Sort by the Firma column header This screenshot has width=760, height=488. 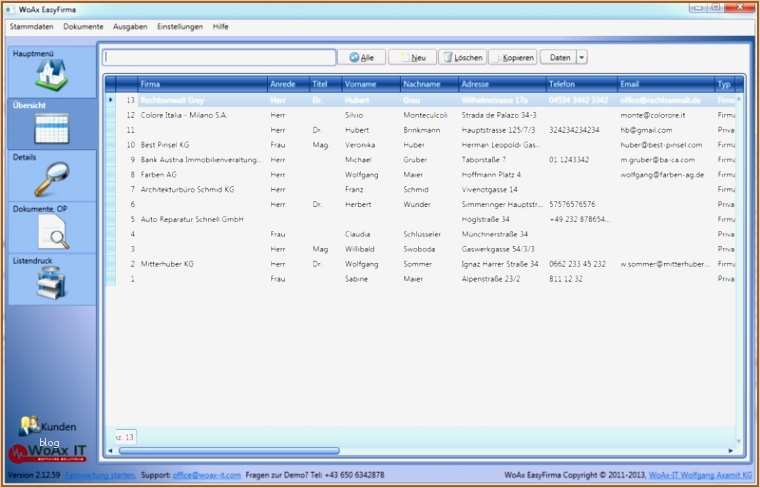(202, 84)
